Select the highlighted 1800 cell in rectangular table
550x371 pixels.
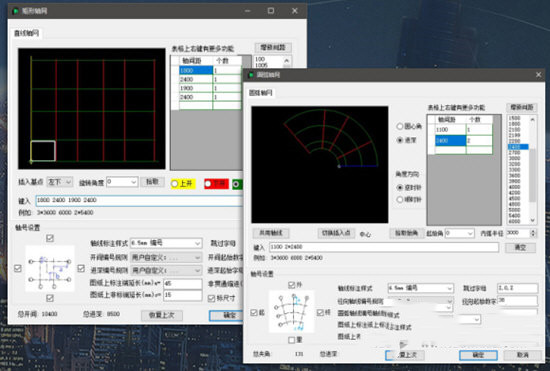pyautogui.click(x=196, y=70)
